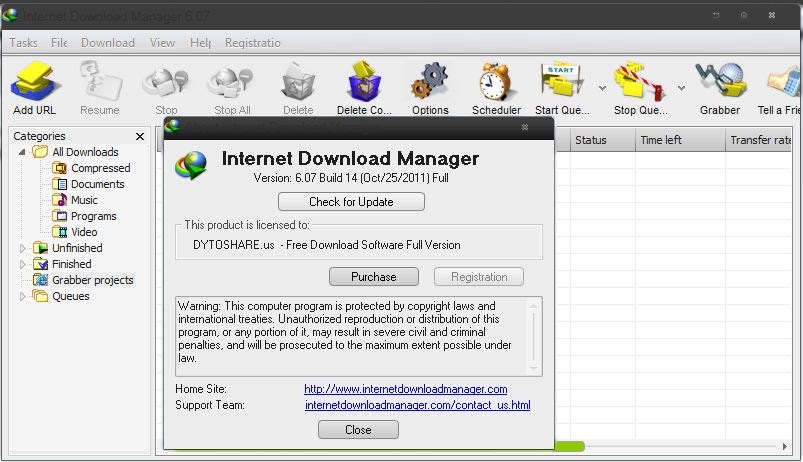Expand the Queues category arrow
Screen dimensions: 803x462
(22, 296)
